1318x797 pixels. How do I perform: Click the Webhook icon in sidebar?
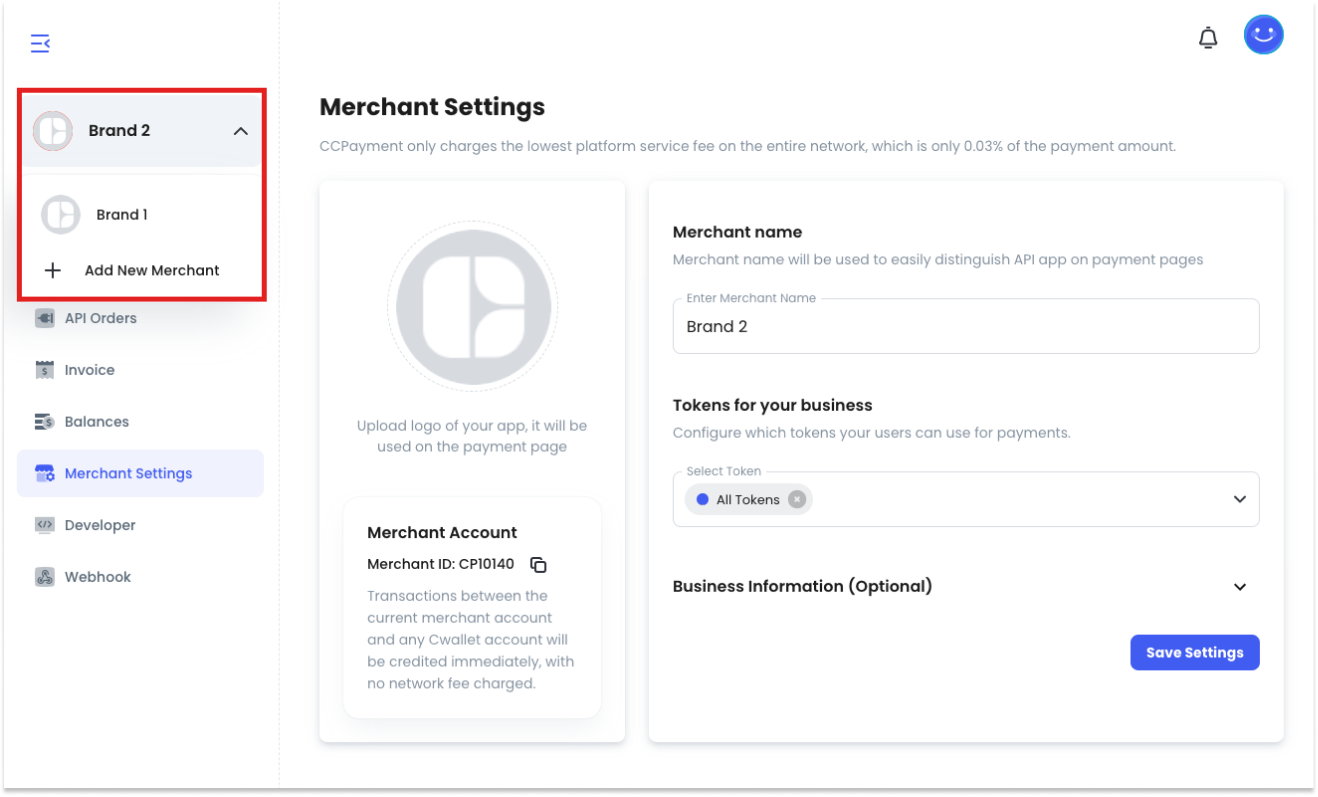(x=45, y=577)
